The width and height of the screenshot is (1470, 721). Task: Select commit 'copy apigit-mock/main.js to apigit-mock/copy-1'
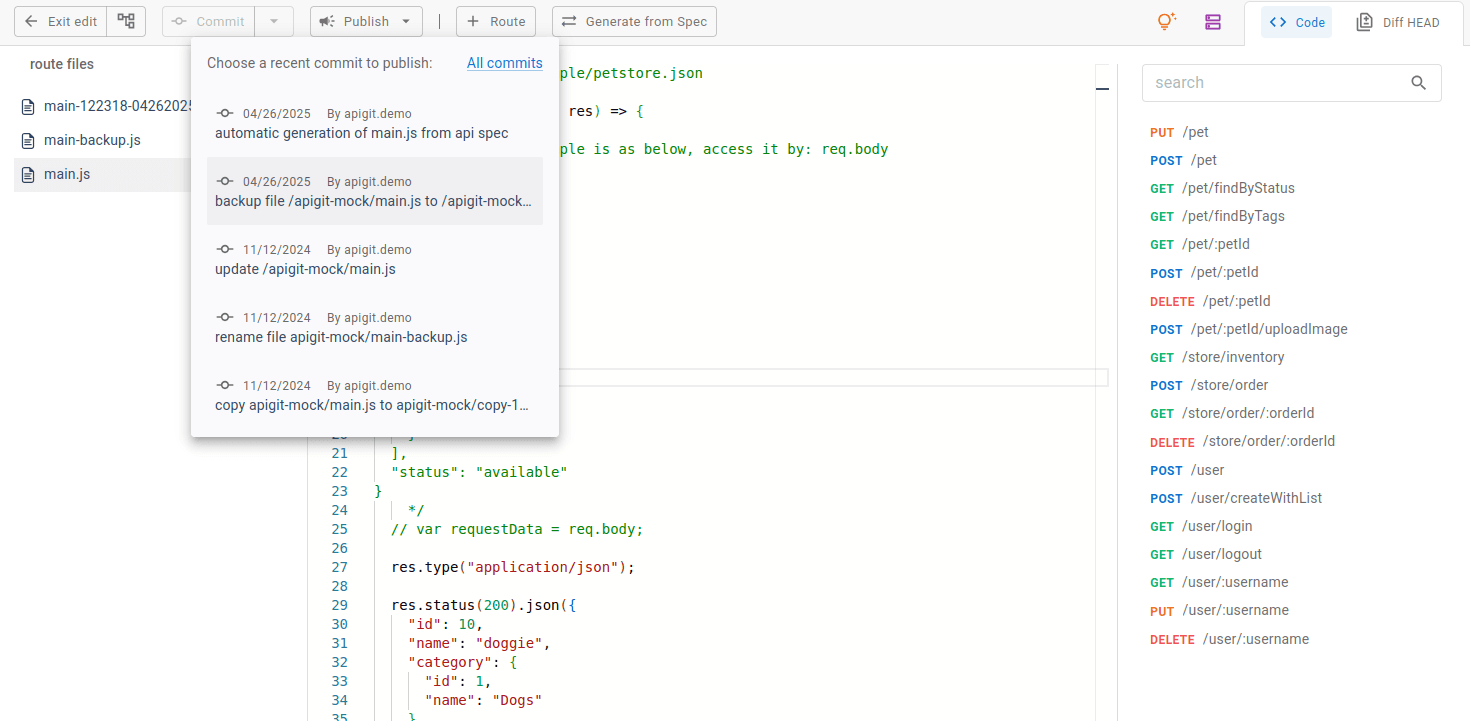375,395
